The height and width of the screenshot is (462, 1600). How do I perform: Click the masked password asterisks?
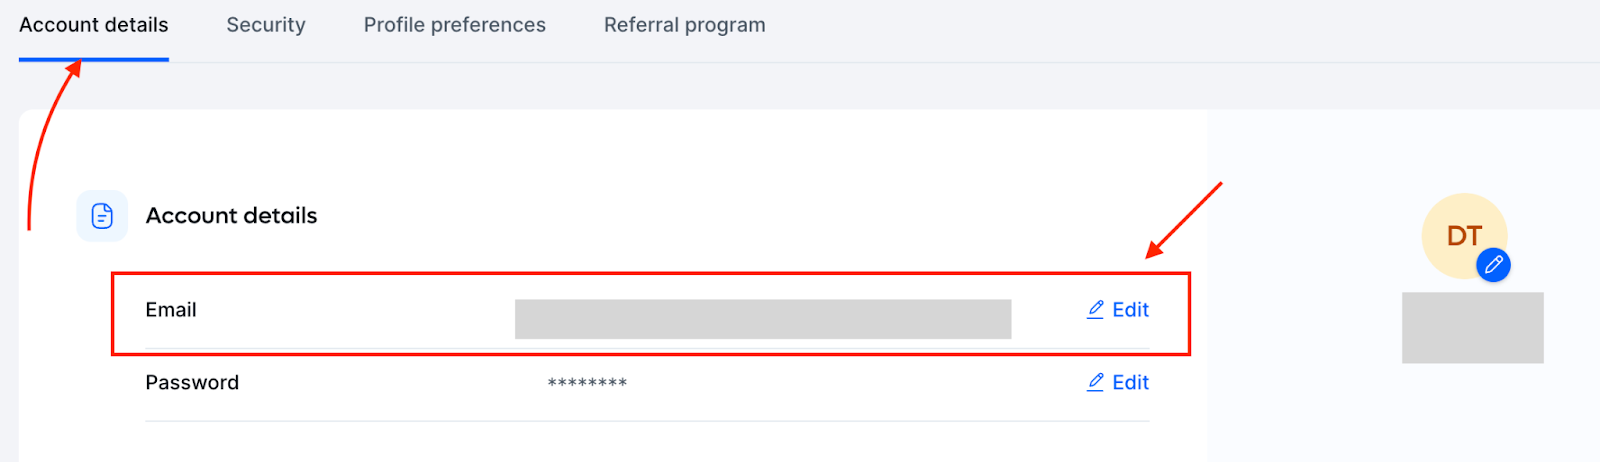(x=587, y=383)
